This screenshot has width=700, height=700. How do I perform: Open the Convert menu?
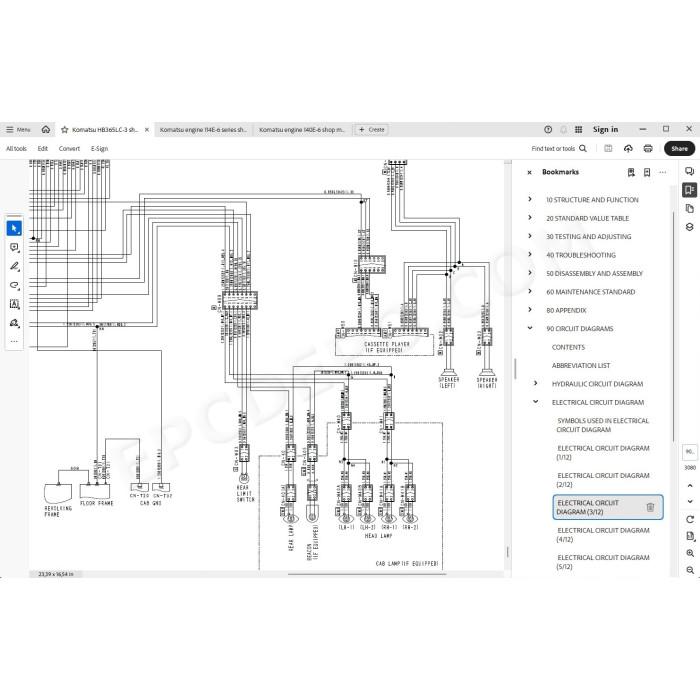(69, 149)
